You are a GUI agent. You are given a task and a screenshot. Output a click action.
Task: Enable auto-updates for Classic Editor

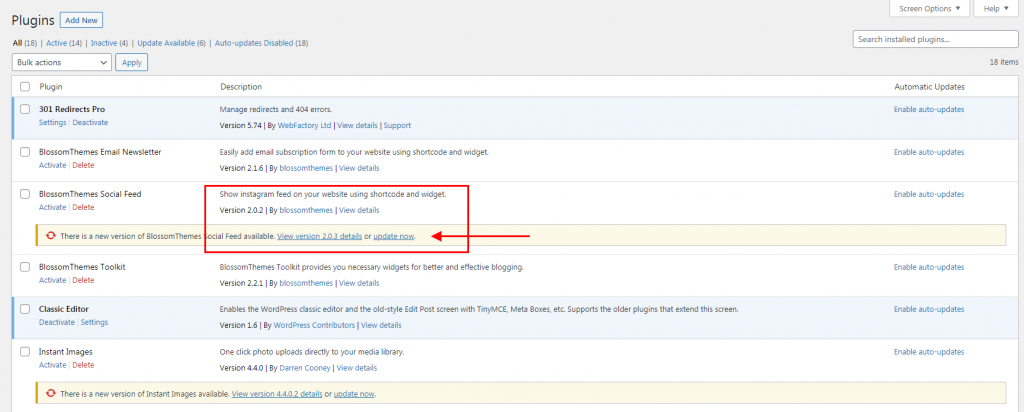click(x=928, y=309)
